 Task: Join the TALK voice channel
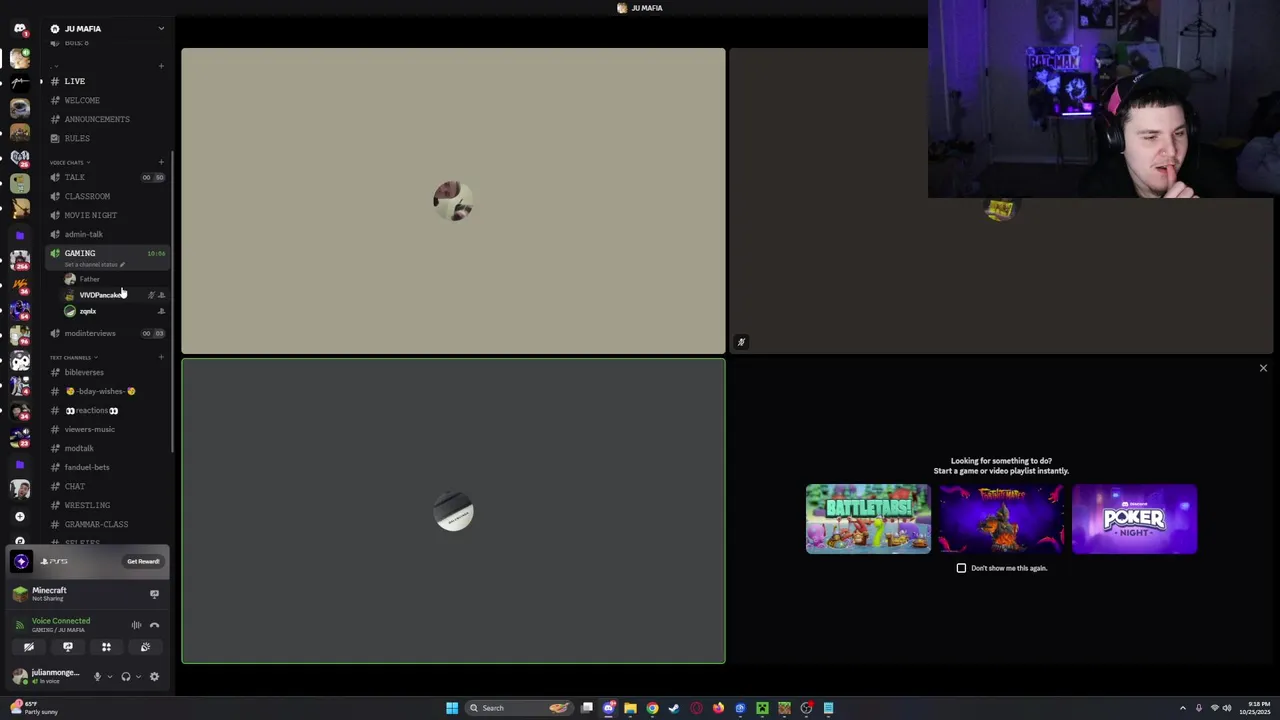[x=105, y=177]
